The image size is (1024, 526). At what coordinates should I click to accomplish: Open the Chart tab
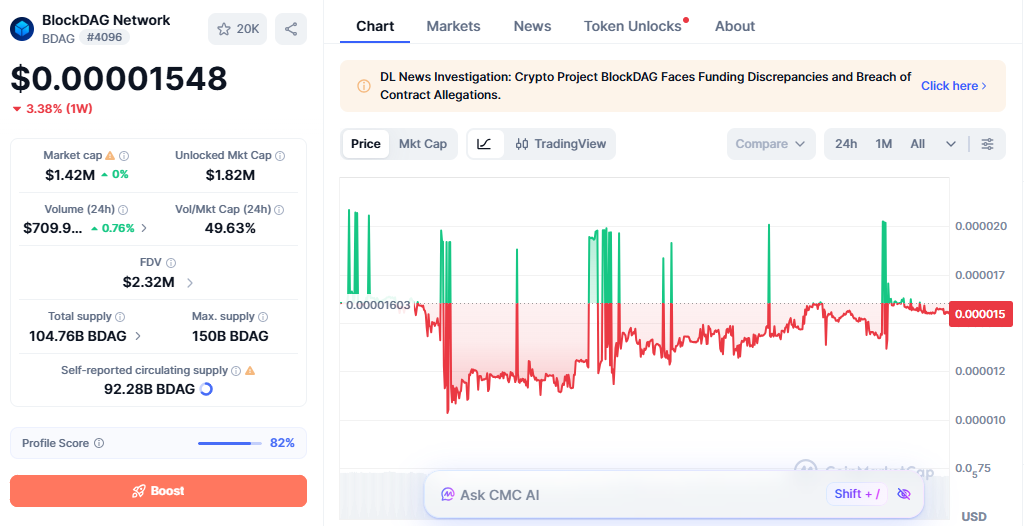[375, 26]
